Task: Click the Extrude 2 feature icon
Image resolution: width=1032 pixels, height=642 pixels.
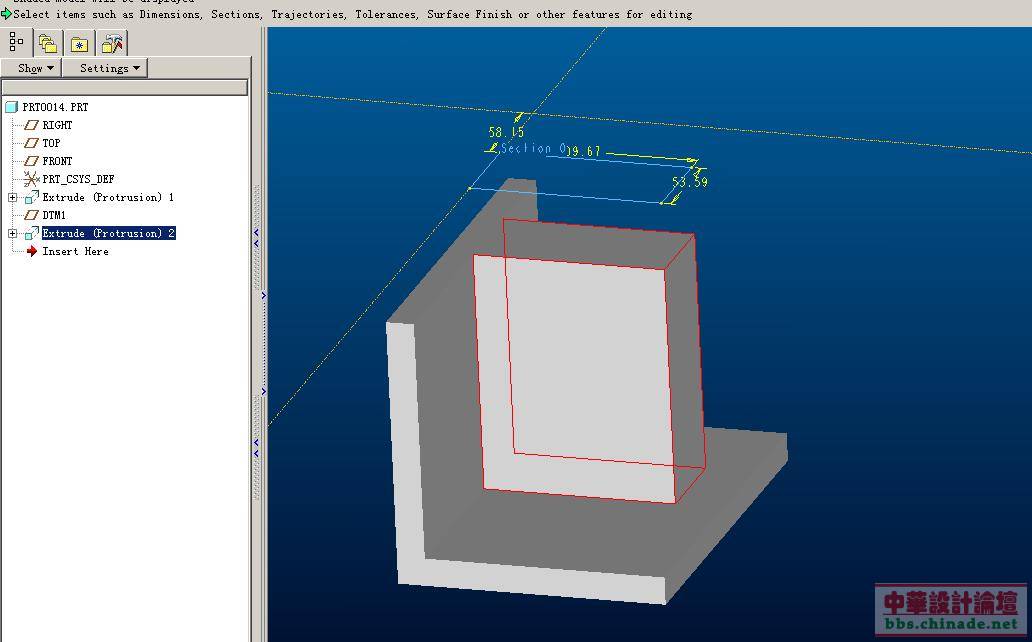Action: point(32,233)
